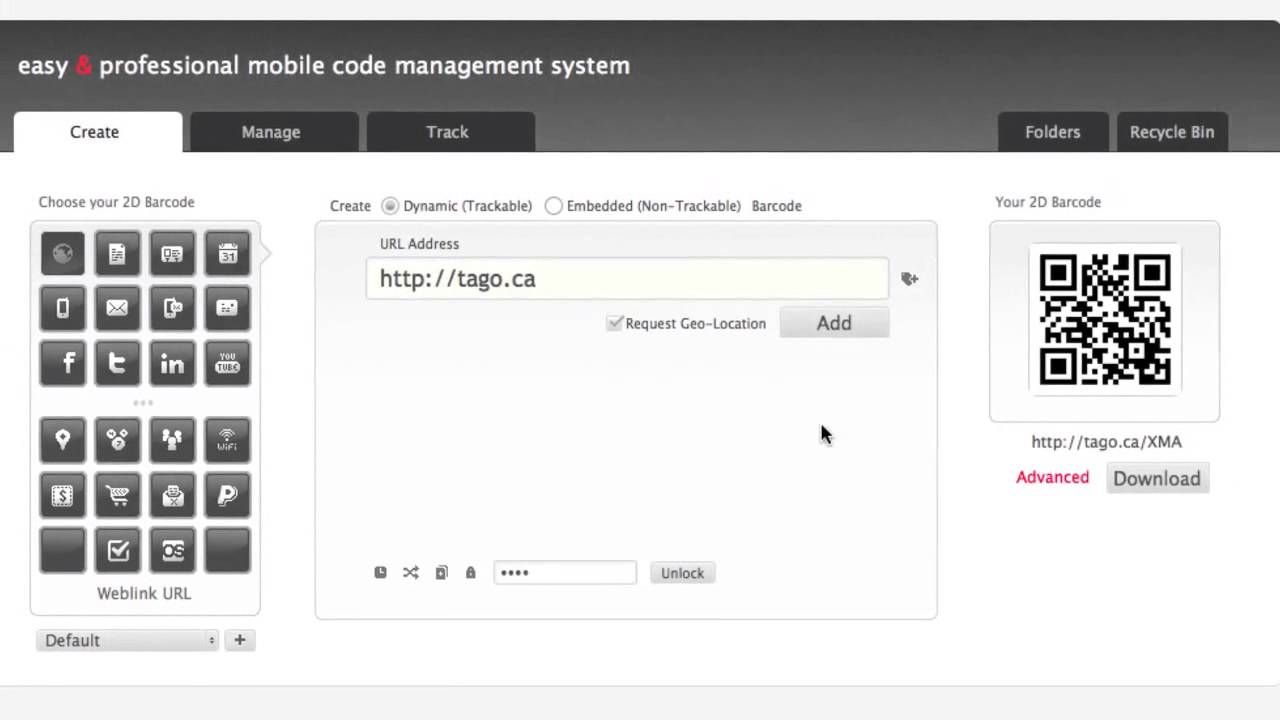Choose the dollar coupon barcode type
1280x720 pixels.
coord(63,495)
